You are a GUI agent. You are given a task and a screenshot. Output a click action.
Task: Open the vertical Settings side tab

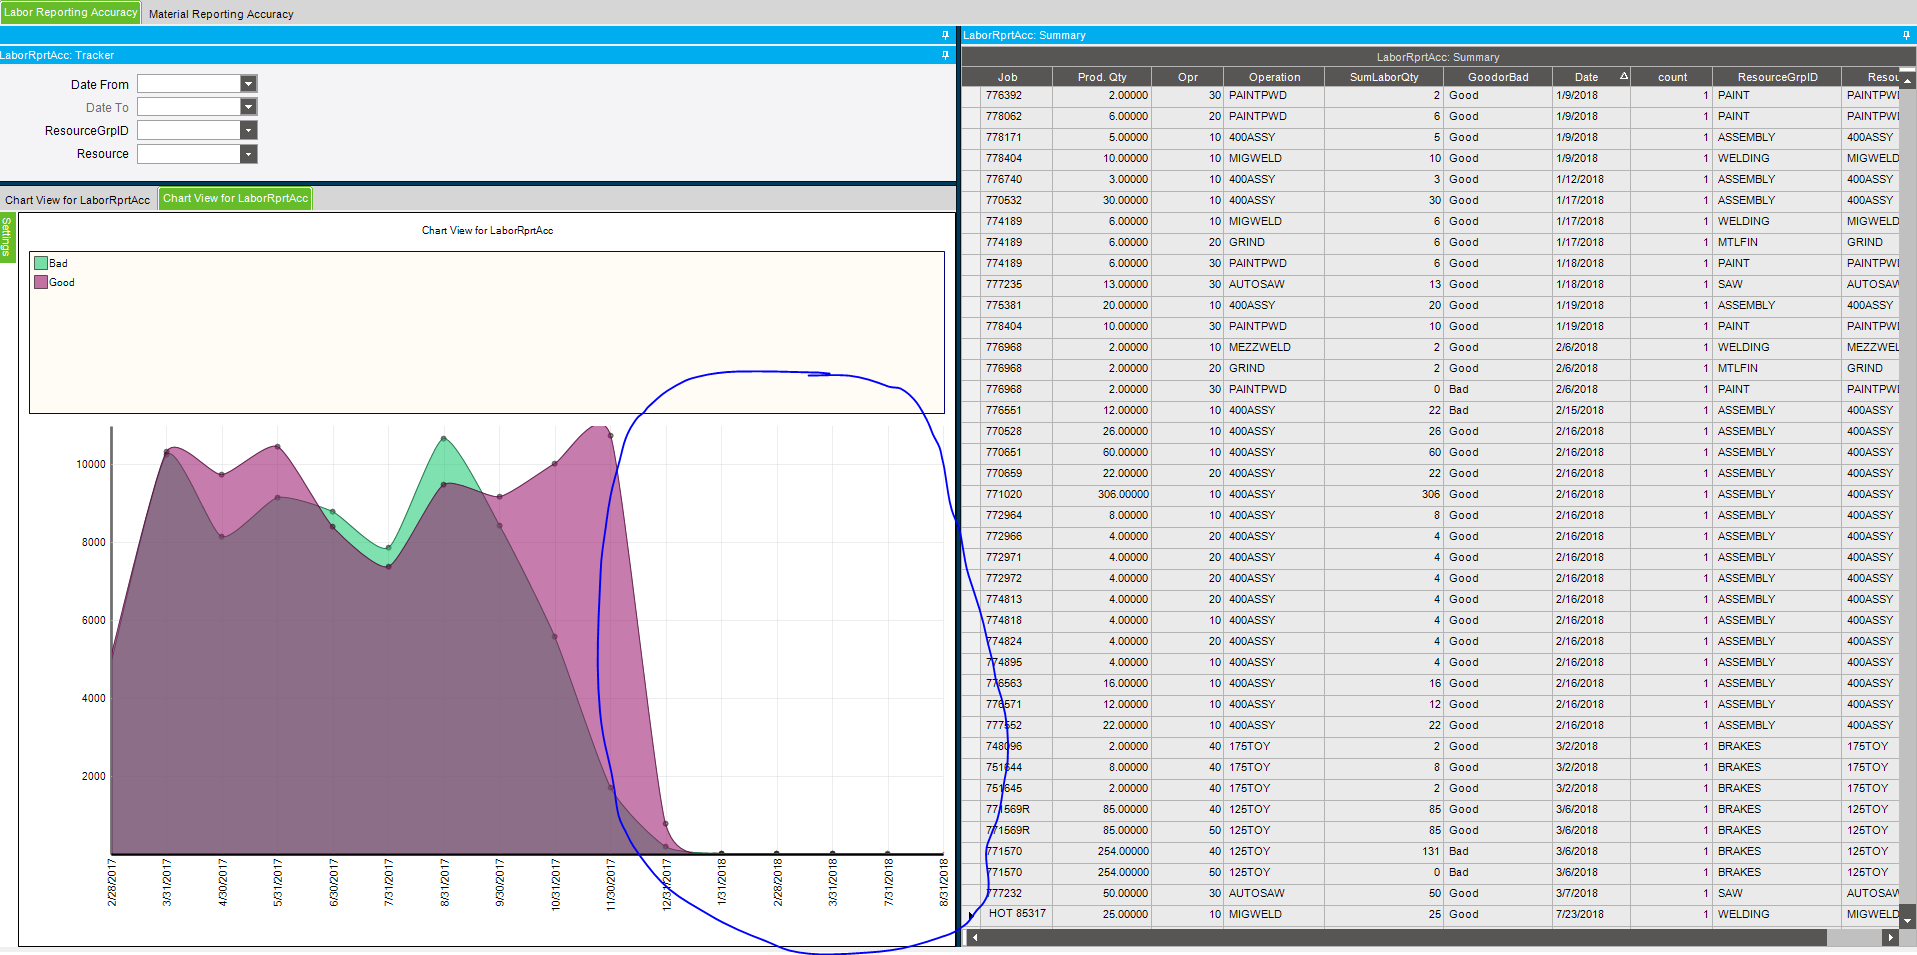(7, 236)
